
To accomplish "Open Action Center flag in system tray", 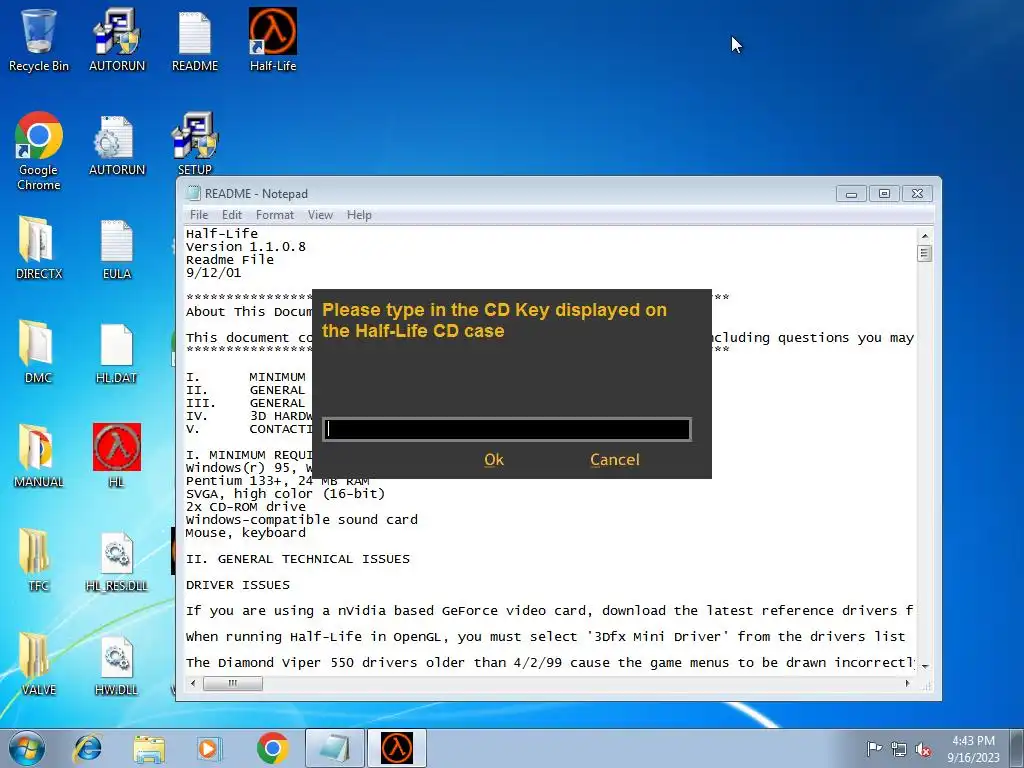I will [873, 748].
